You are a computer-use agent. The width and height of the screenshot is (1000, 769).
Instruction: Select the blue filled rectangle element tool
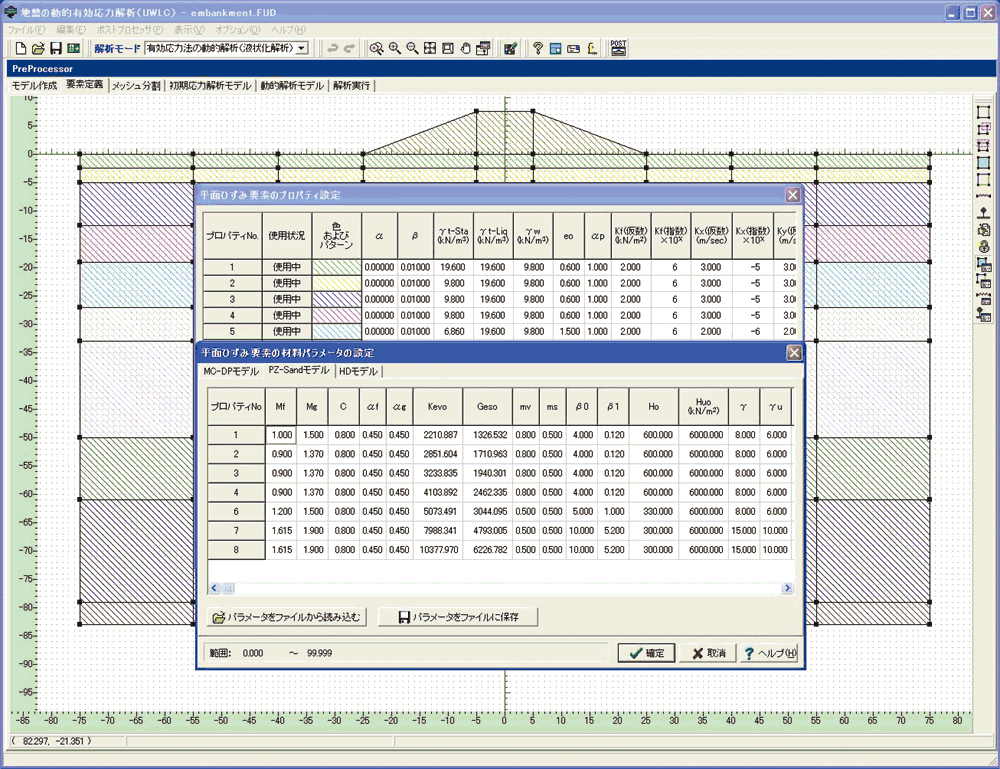[983, 162]
